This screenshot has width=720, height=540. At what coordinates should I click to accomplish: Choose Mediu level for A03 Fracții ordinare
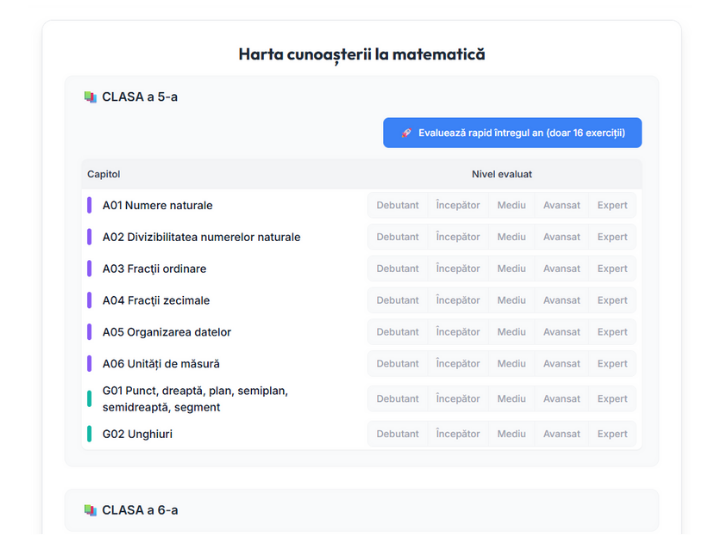(x=511, y=269)
